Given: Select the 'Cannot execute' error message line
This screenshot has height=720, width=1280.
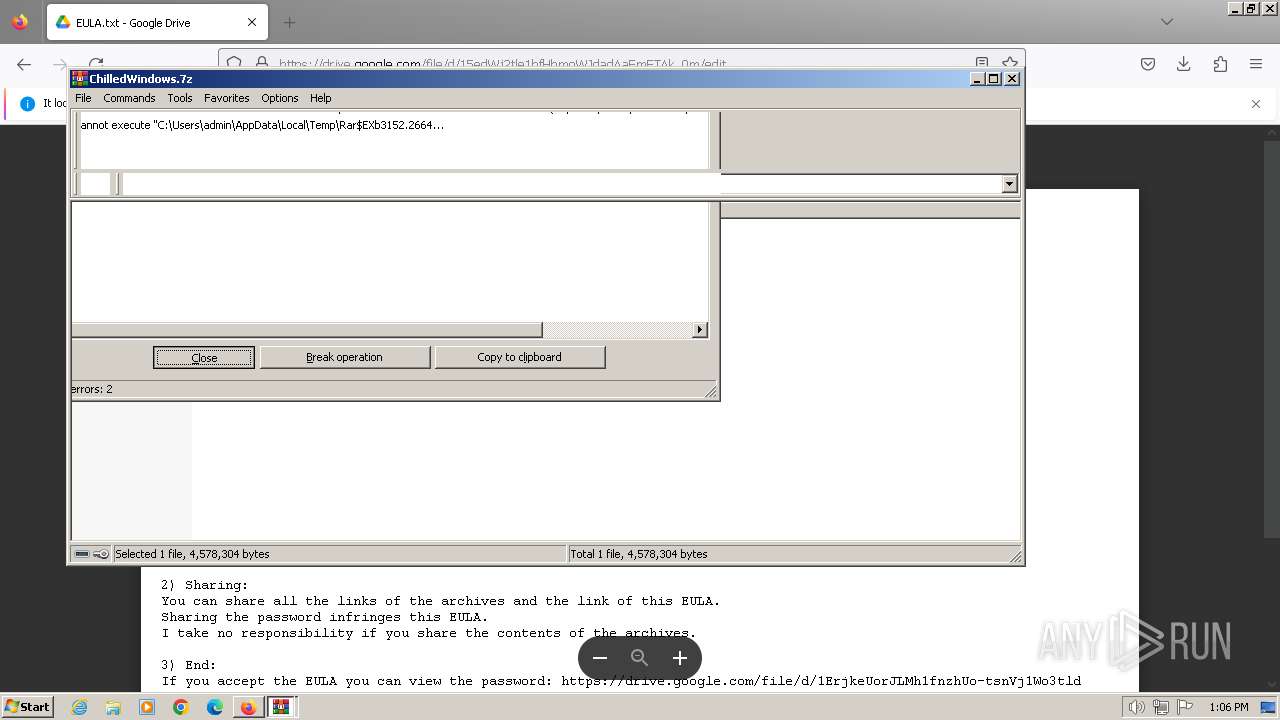Looking at the screenshot, I should (x=262, y=125).
